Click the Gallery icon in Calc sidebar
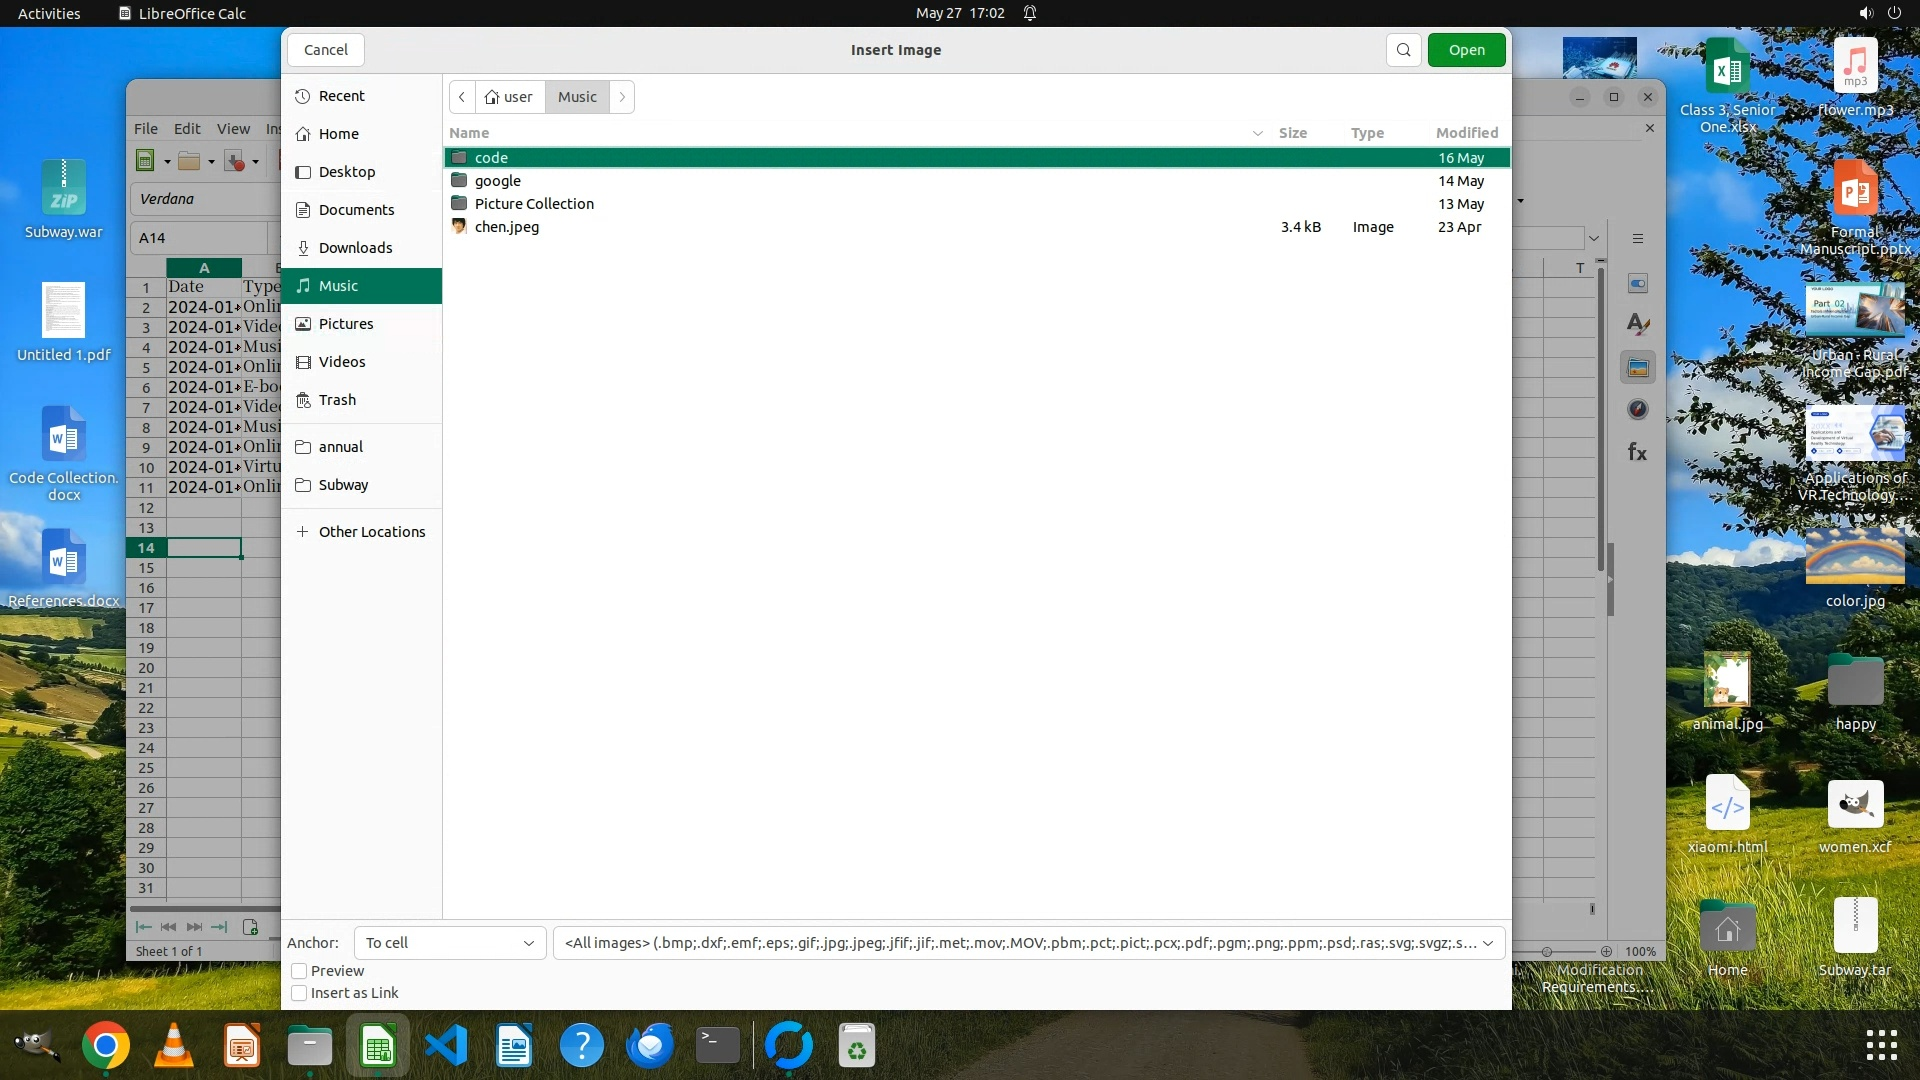The width and height of the screenshot is (1920, 1080). (x=1637, y=368)
